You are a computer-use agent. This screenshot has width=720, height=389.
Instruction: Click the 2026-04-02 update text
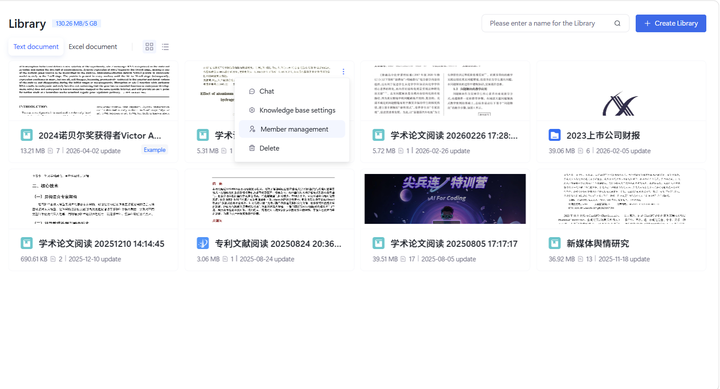coord(93,151)
